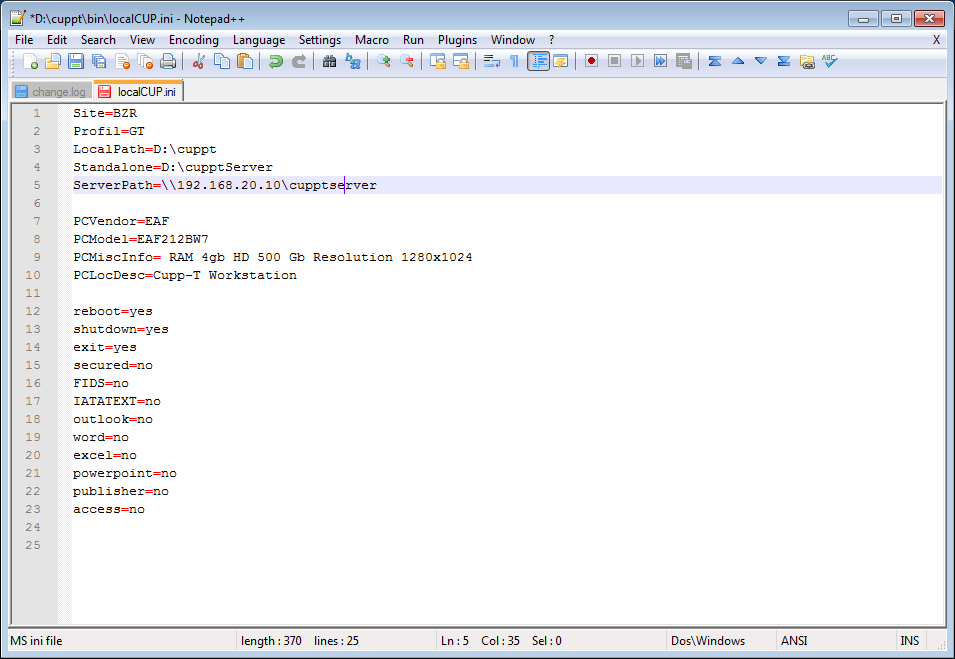
Task: Run spell check with the ABC icon
Action: coord(829,62)
